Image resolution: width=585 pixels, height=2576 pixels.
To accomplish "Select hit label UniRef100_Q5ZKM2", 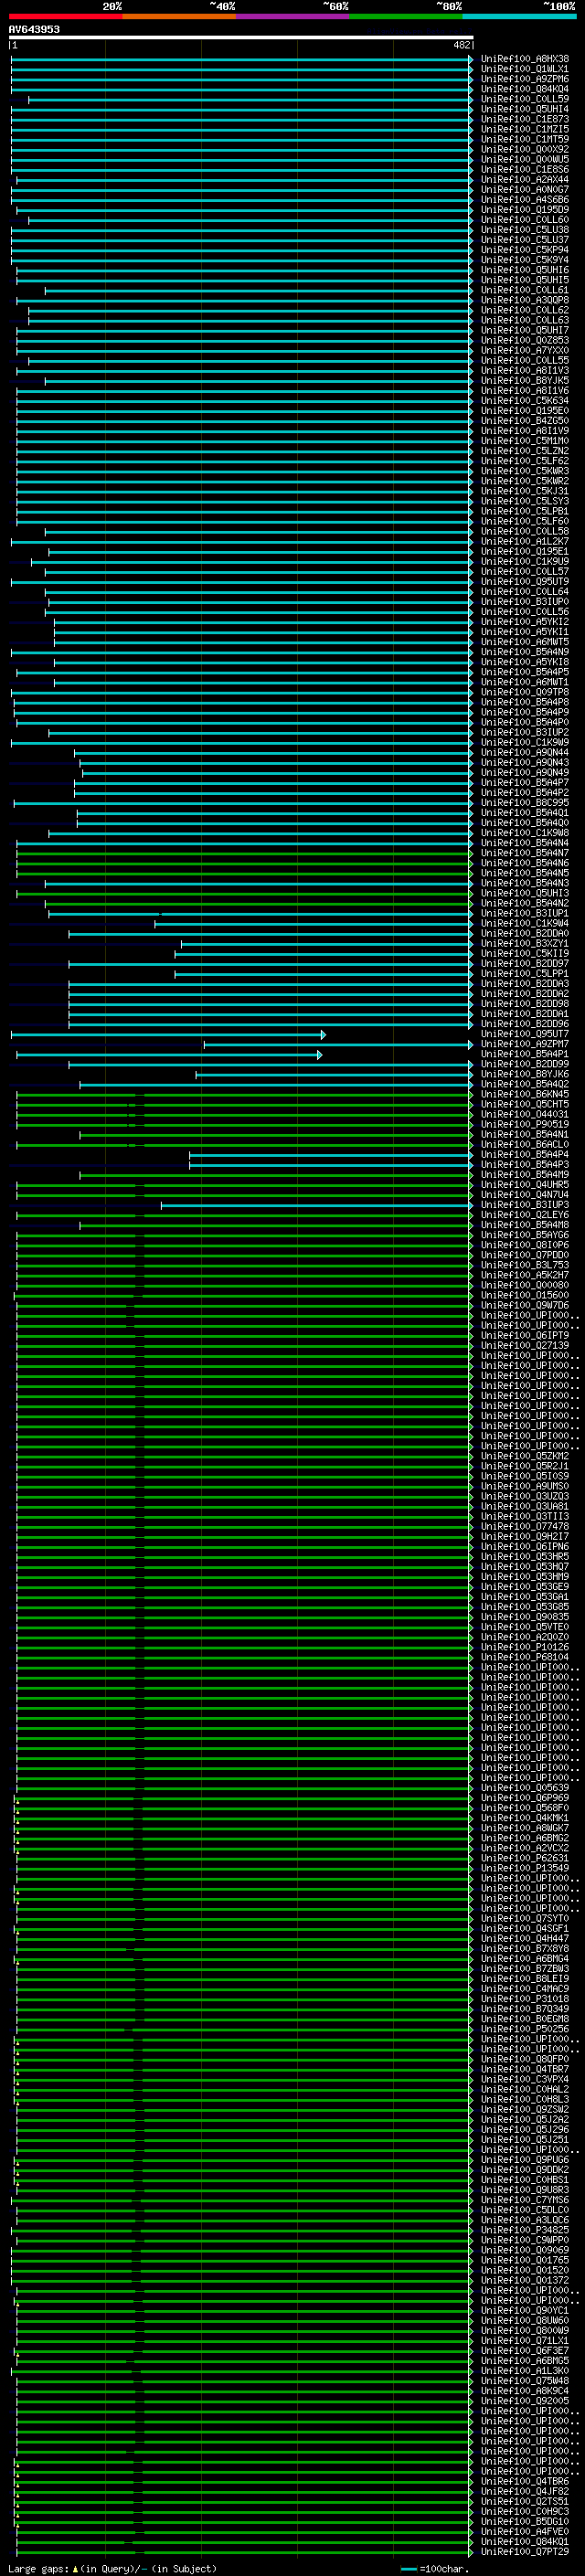I will click(525, 1456).
